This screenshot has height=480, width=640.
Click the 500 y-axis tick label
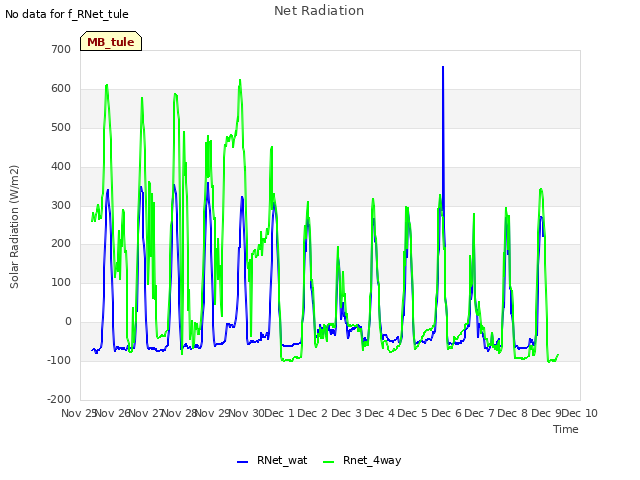pos(61,127)
